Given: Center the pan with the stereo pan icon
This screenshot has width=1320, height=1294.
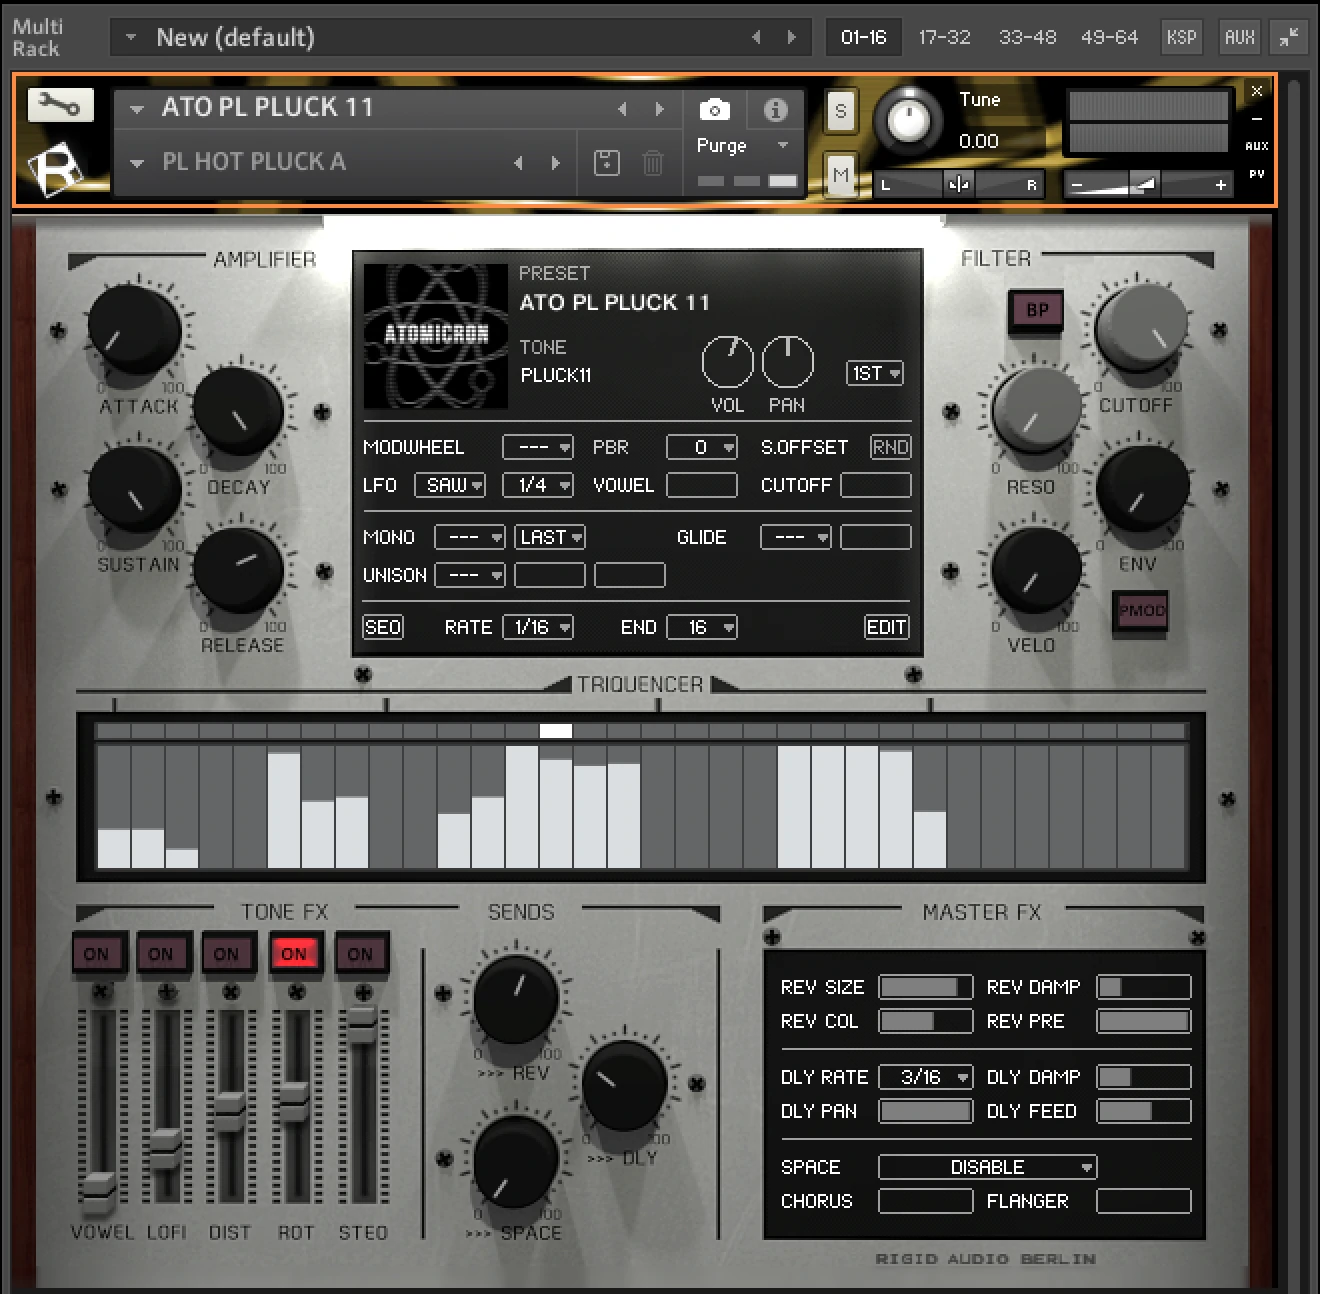Looking at the screenshot, I should pos(958,184).
